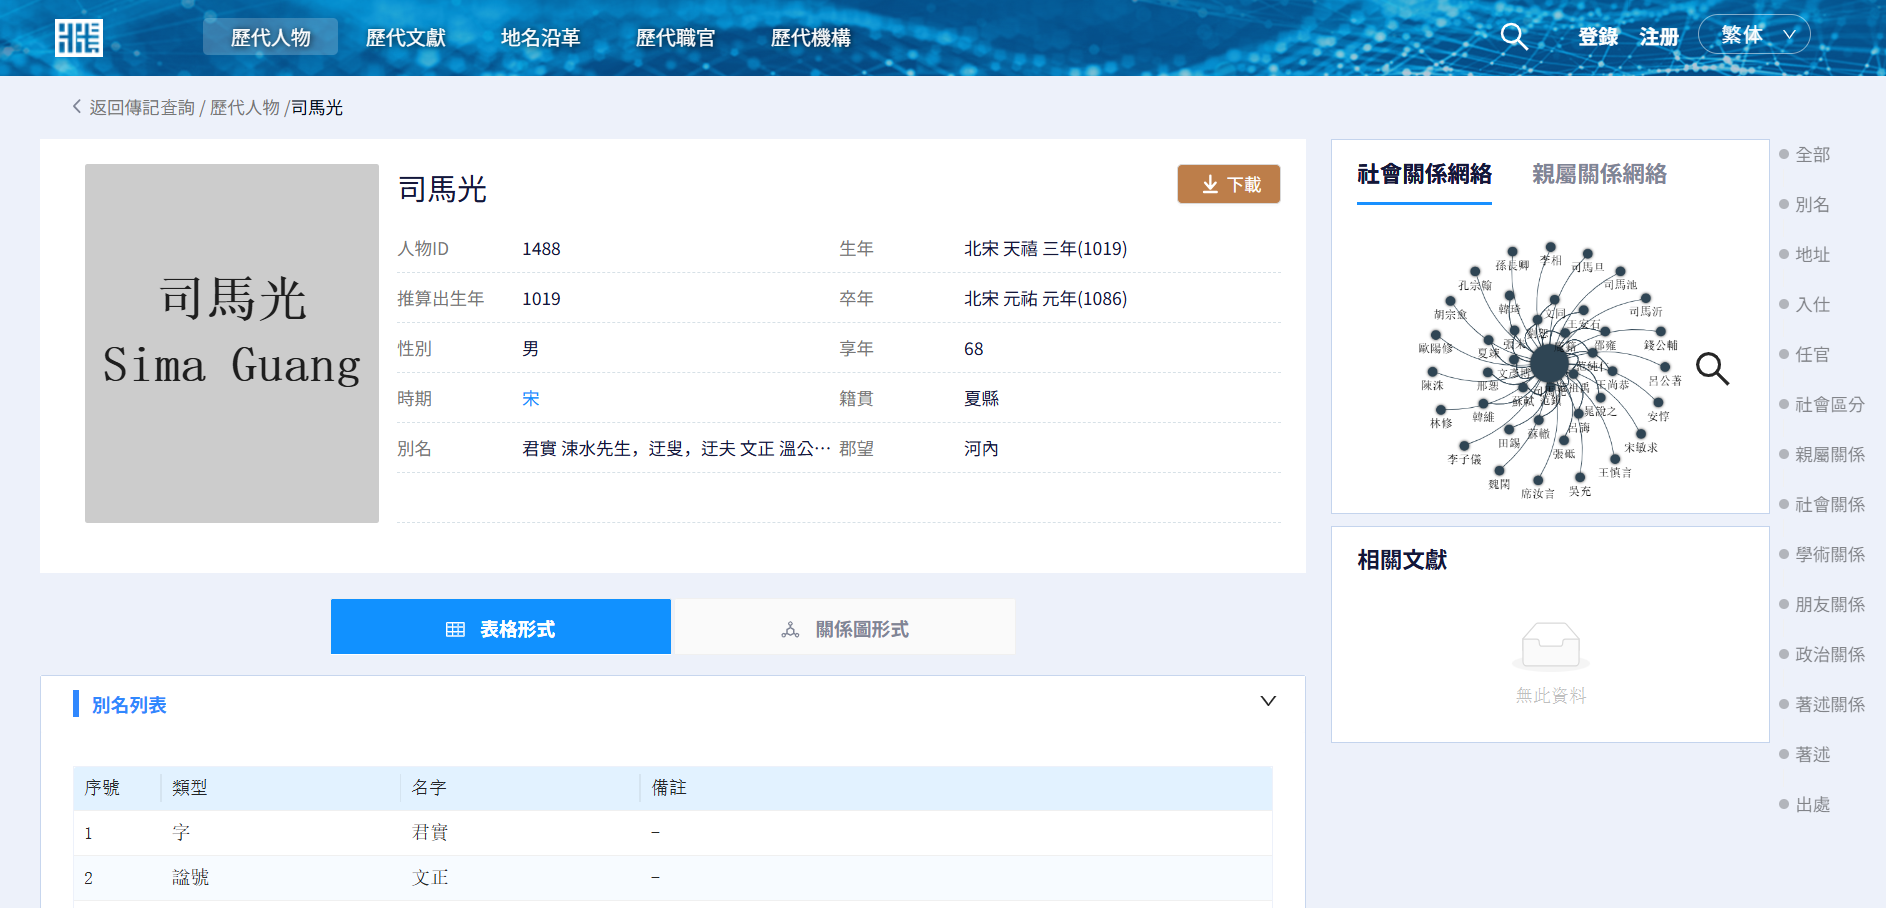Jump to 任官 section in sidebar

click(1811, 355)
